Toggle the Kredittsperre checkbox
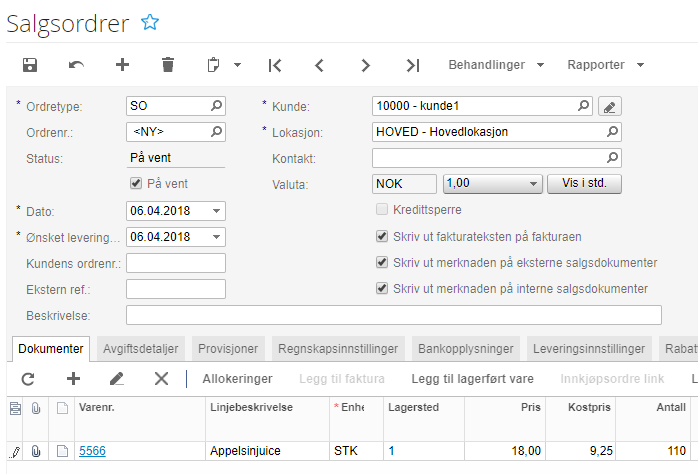 coord(382,209)
